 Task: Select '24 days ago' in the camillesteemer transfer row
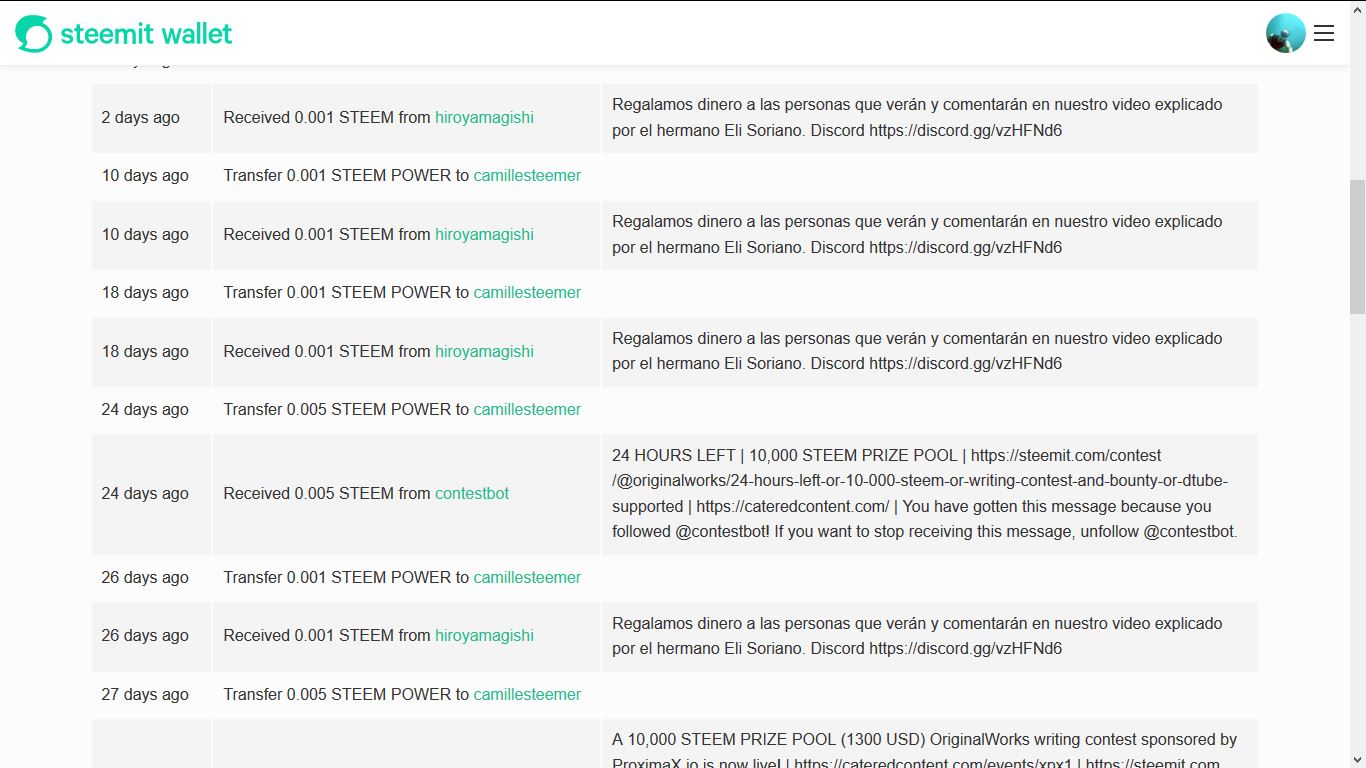pyautogui.click(x=145, y=409)
